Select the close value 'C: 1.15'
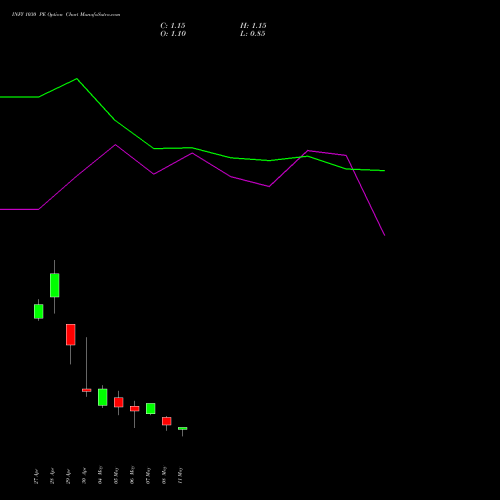Screen dimensions: 500x500 coord(173,26)
